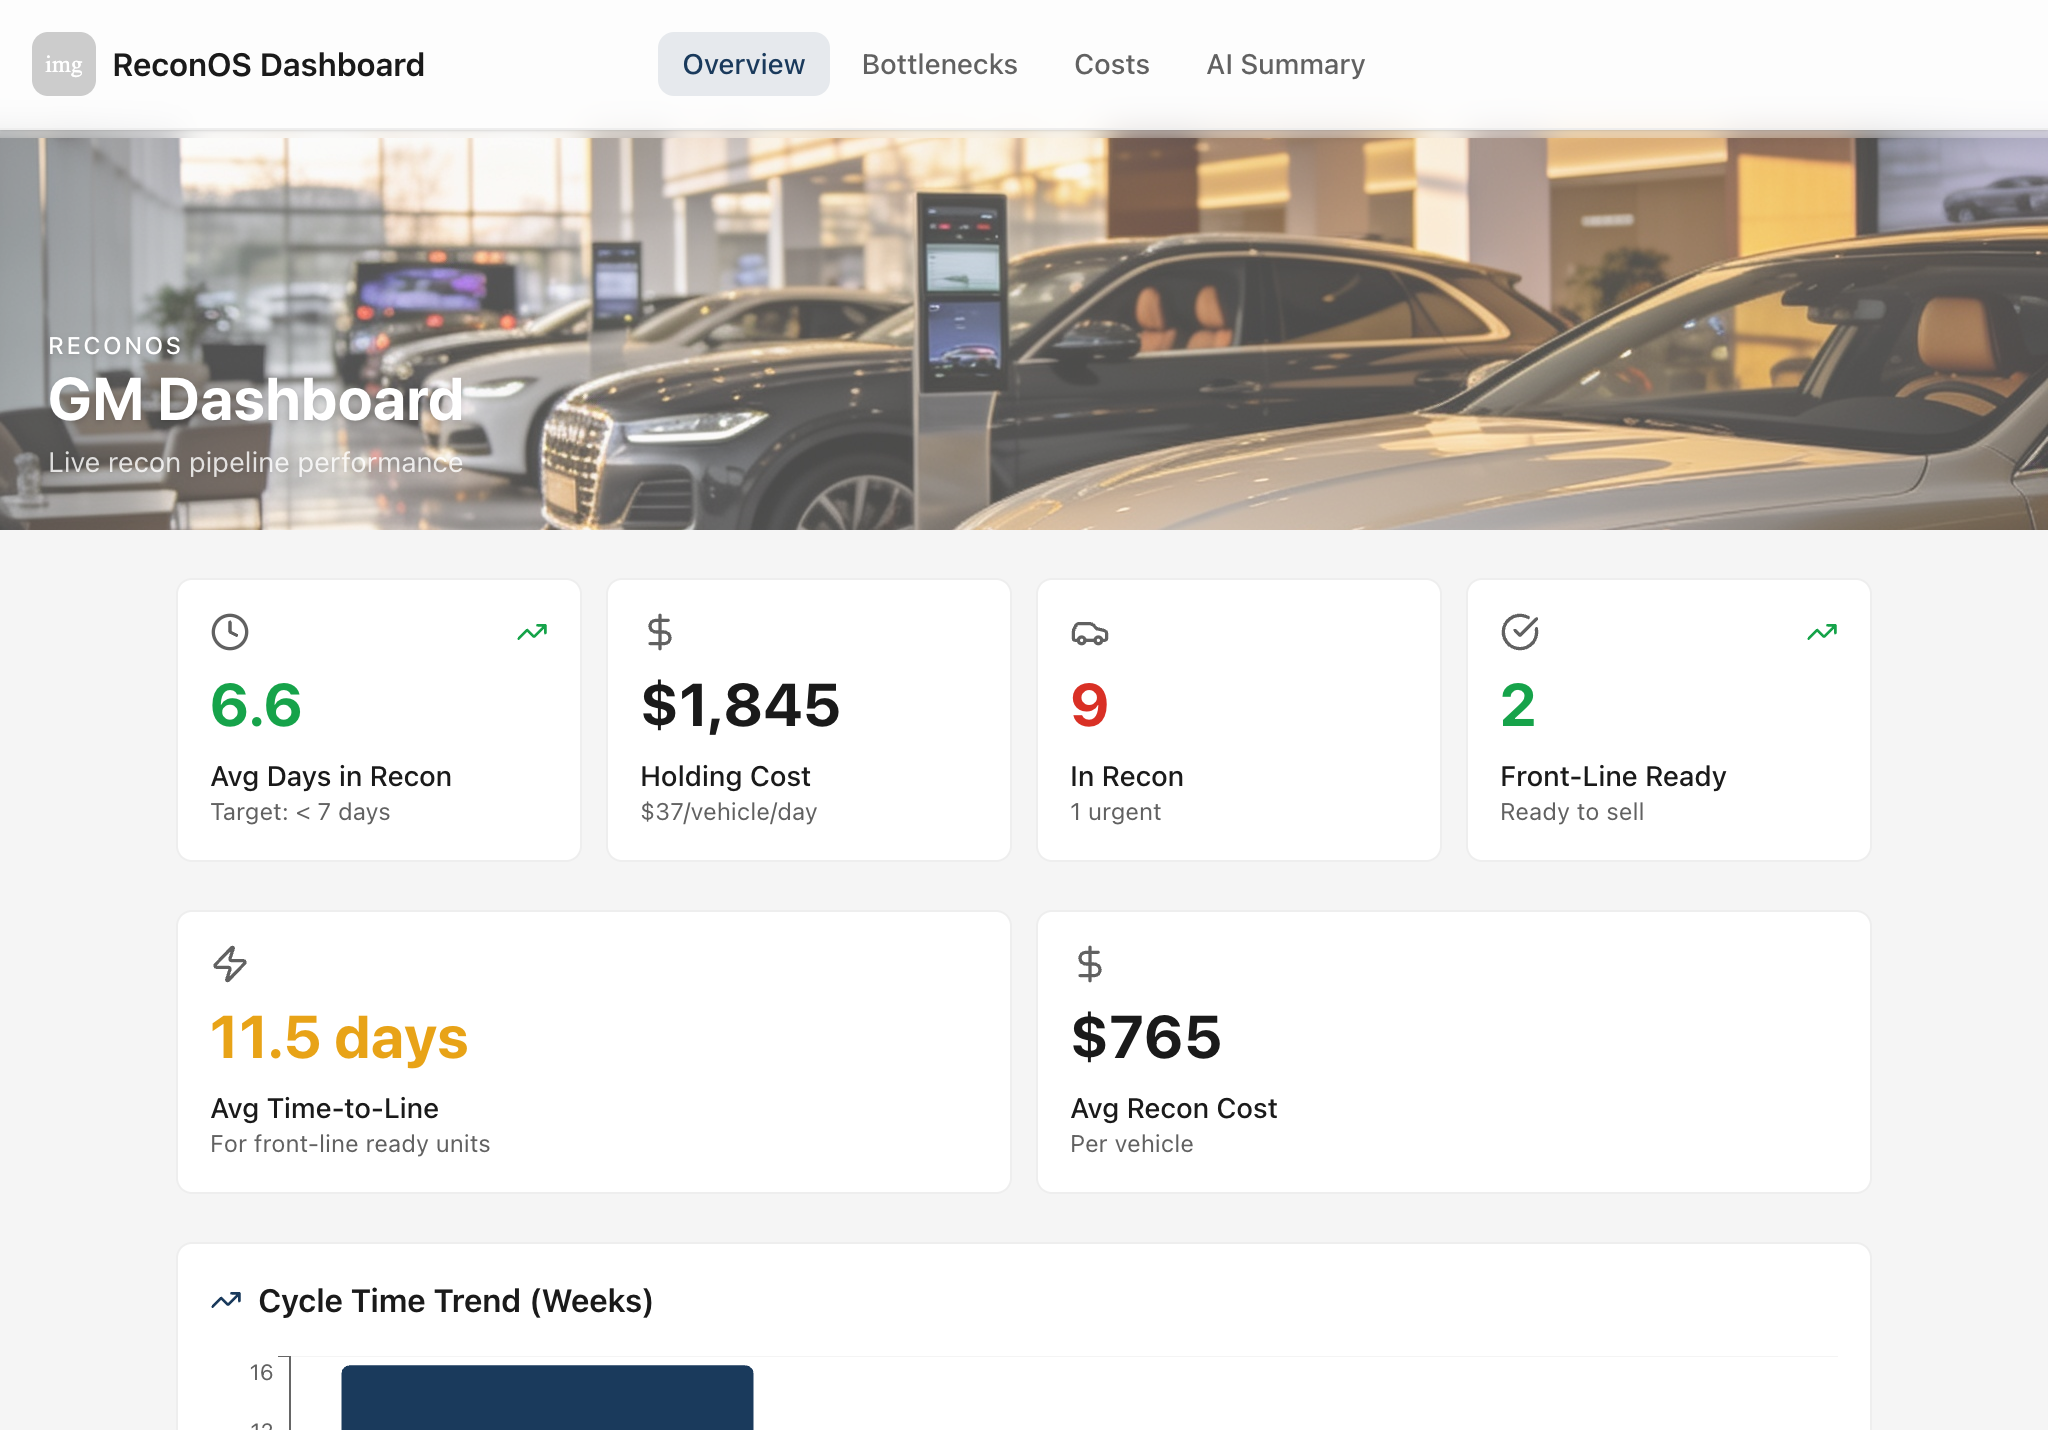Click the Cycle Time Trend (Weeks) heading
The width and height of the screenshot is (2048, 1430).
455,1301
